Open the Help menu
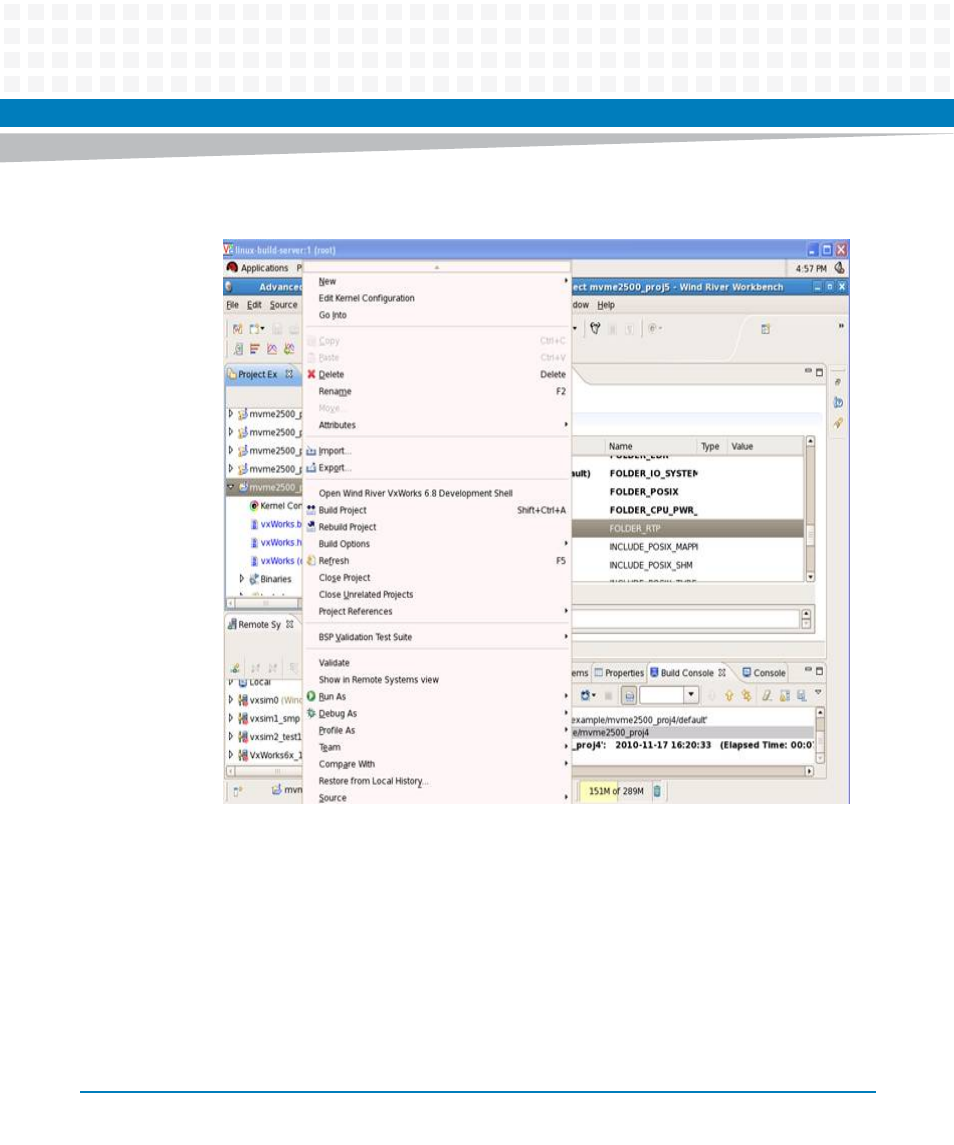This screenshot has width=954, height=1145. 606,305
